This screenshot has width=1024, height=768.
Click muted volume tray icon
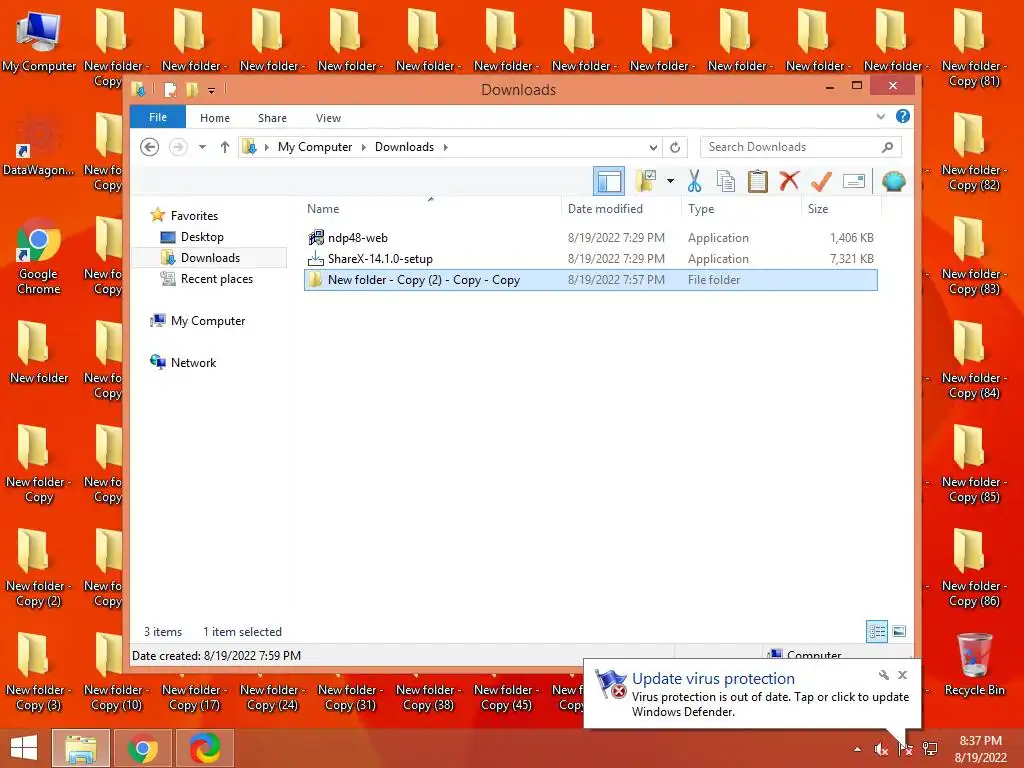(882, 749)
